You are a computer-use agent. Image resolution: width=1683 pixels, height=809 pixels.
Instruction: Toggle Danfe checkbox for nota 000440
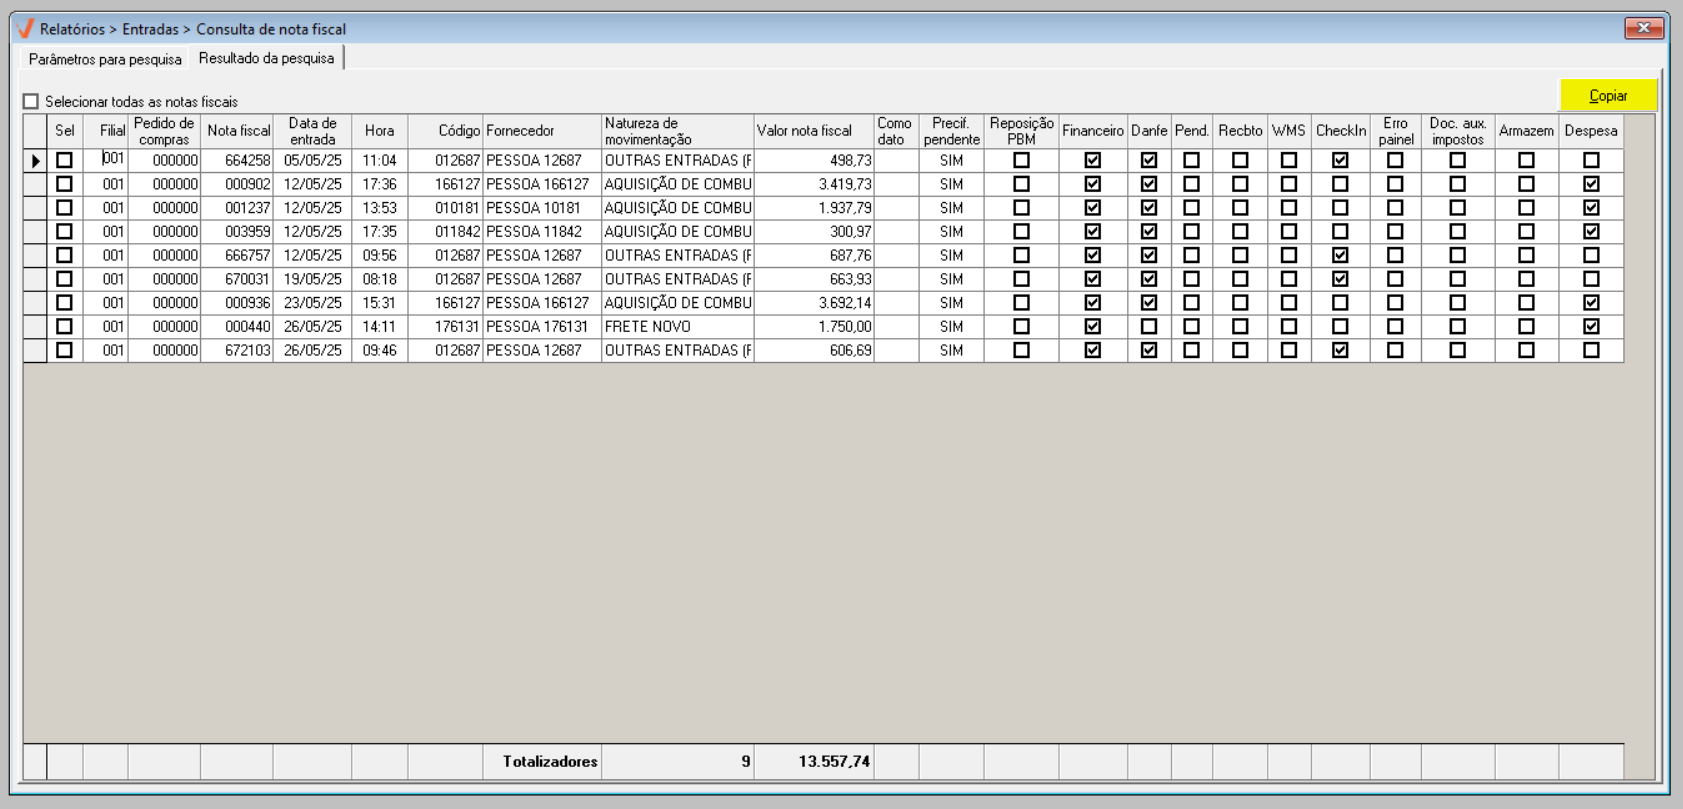pos(1149,327)
